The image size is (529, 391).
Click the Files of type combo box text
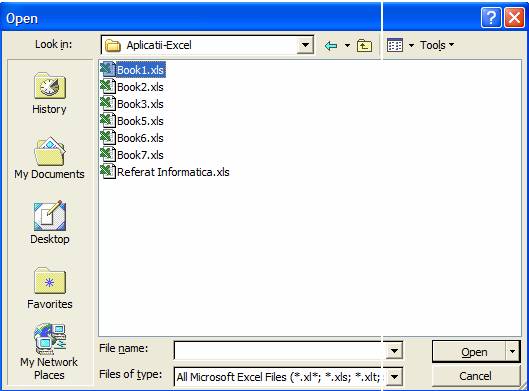coord(280,376)
